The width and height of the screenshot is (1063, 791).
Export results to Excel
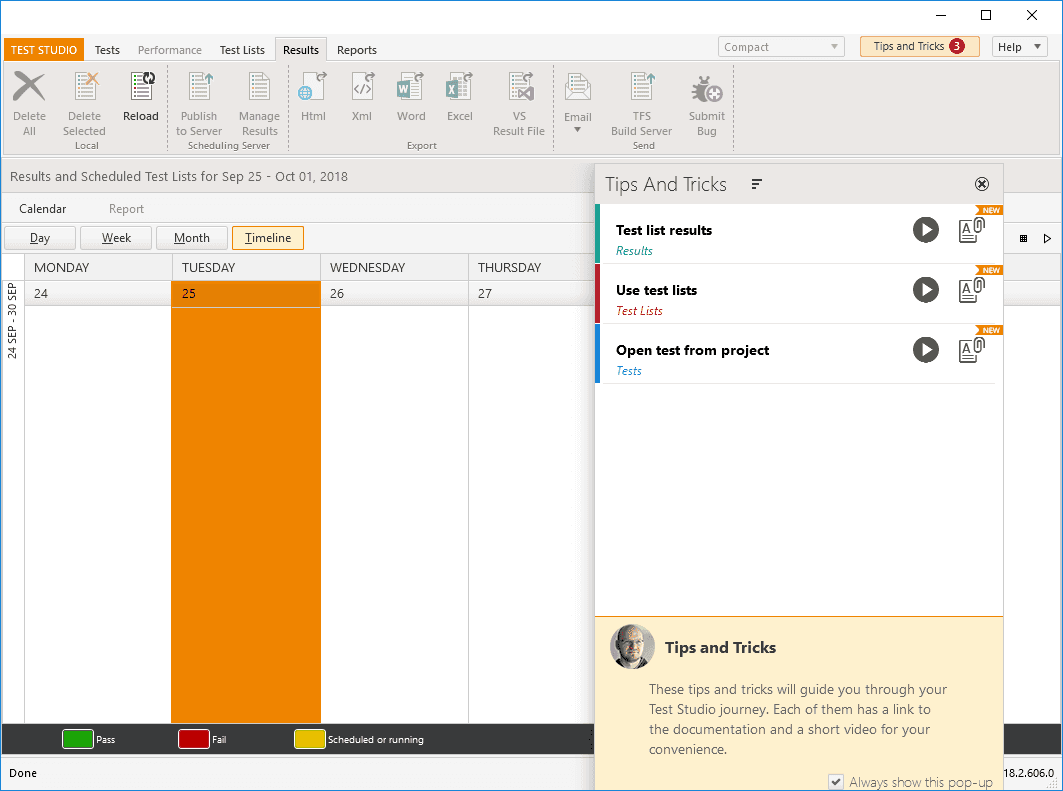[x=459, y=87]
